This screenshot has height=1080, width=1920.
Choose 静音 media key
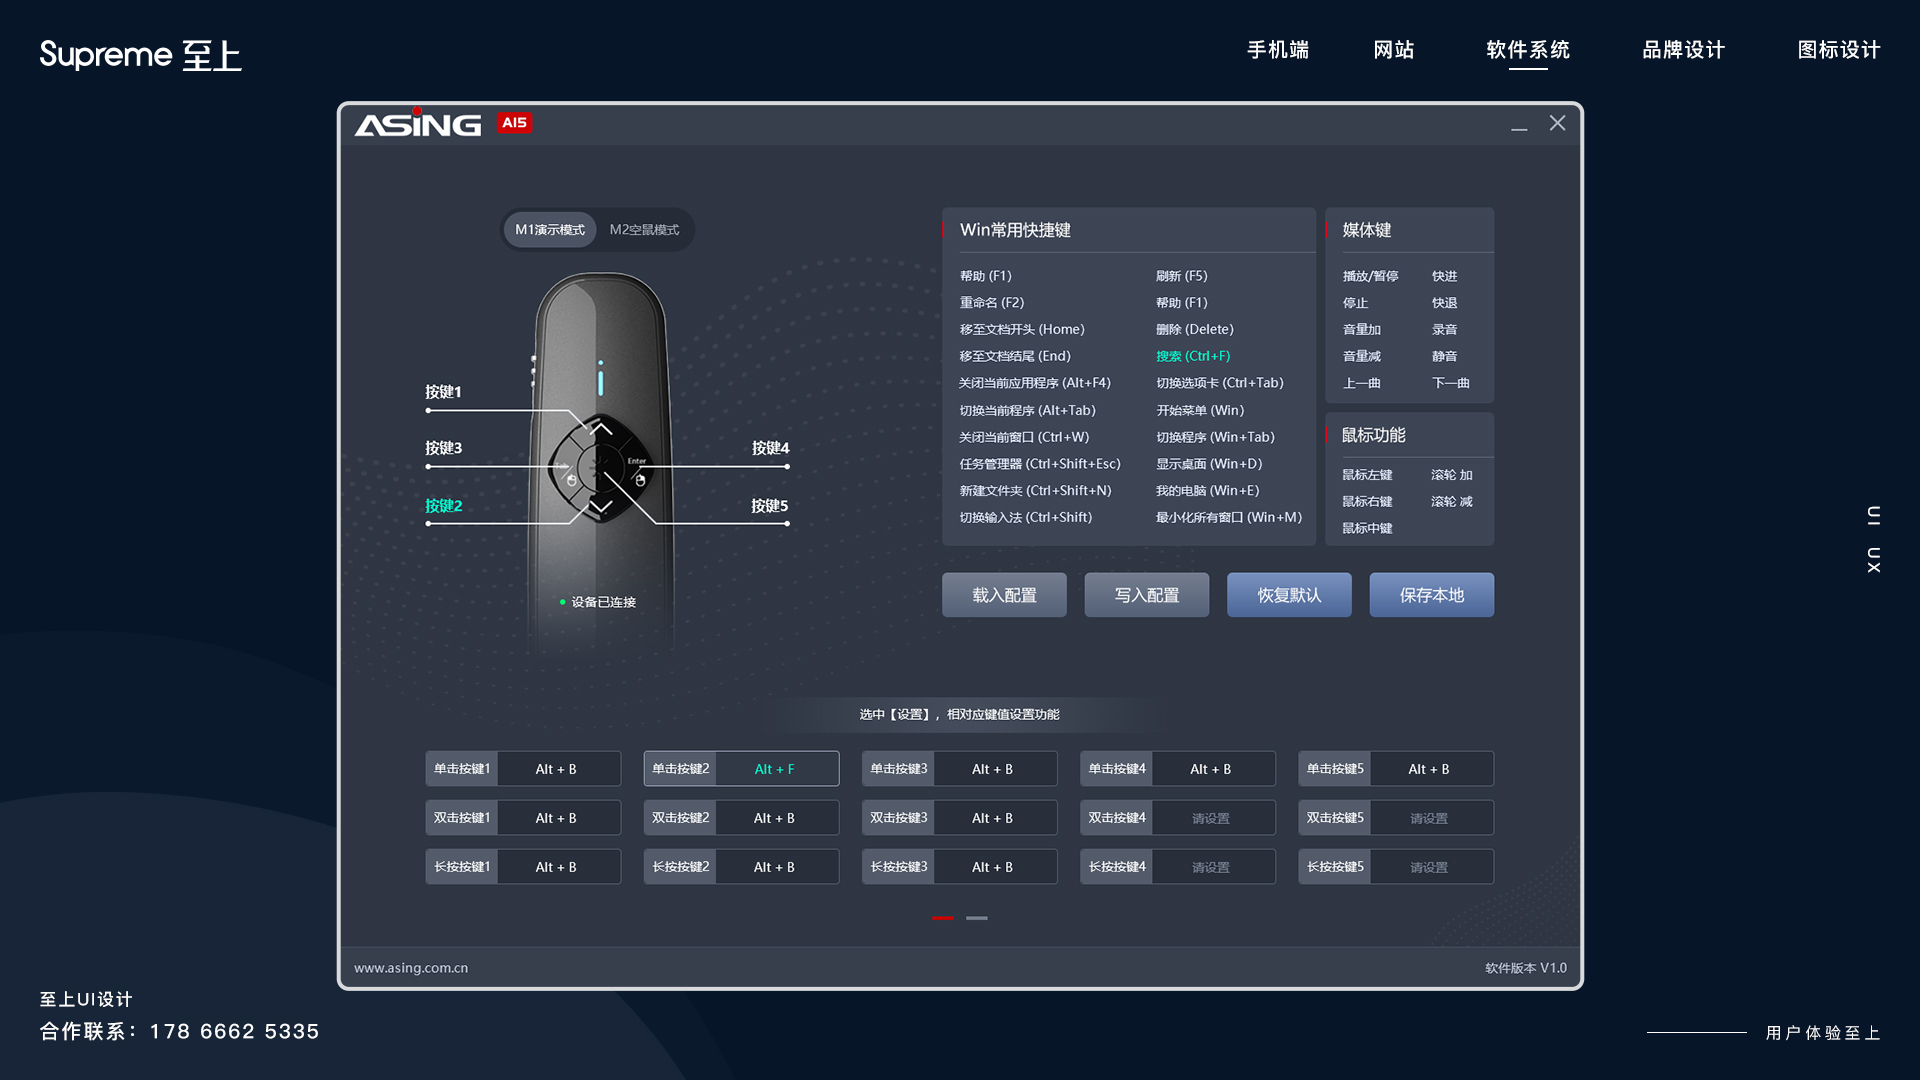tap(1444, 356)
